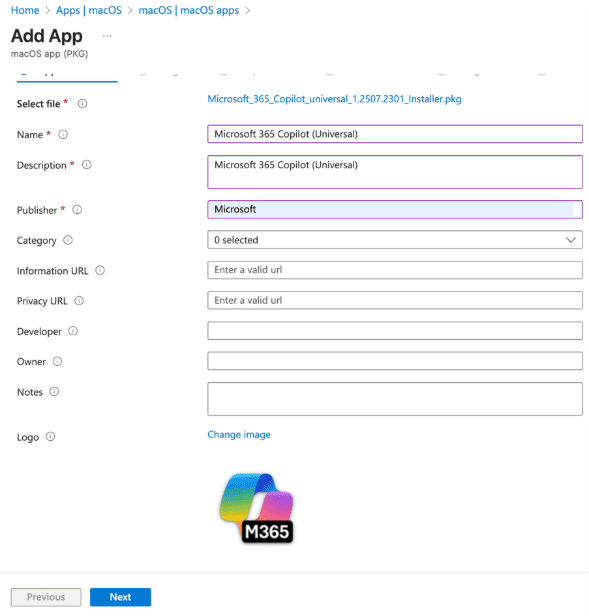Click info icon beside Description label
The image size is (589, 616).
coord(86,165)
